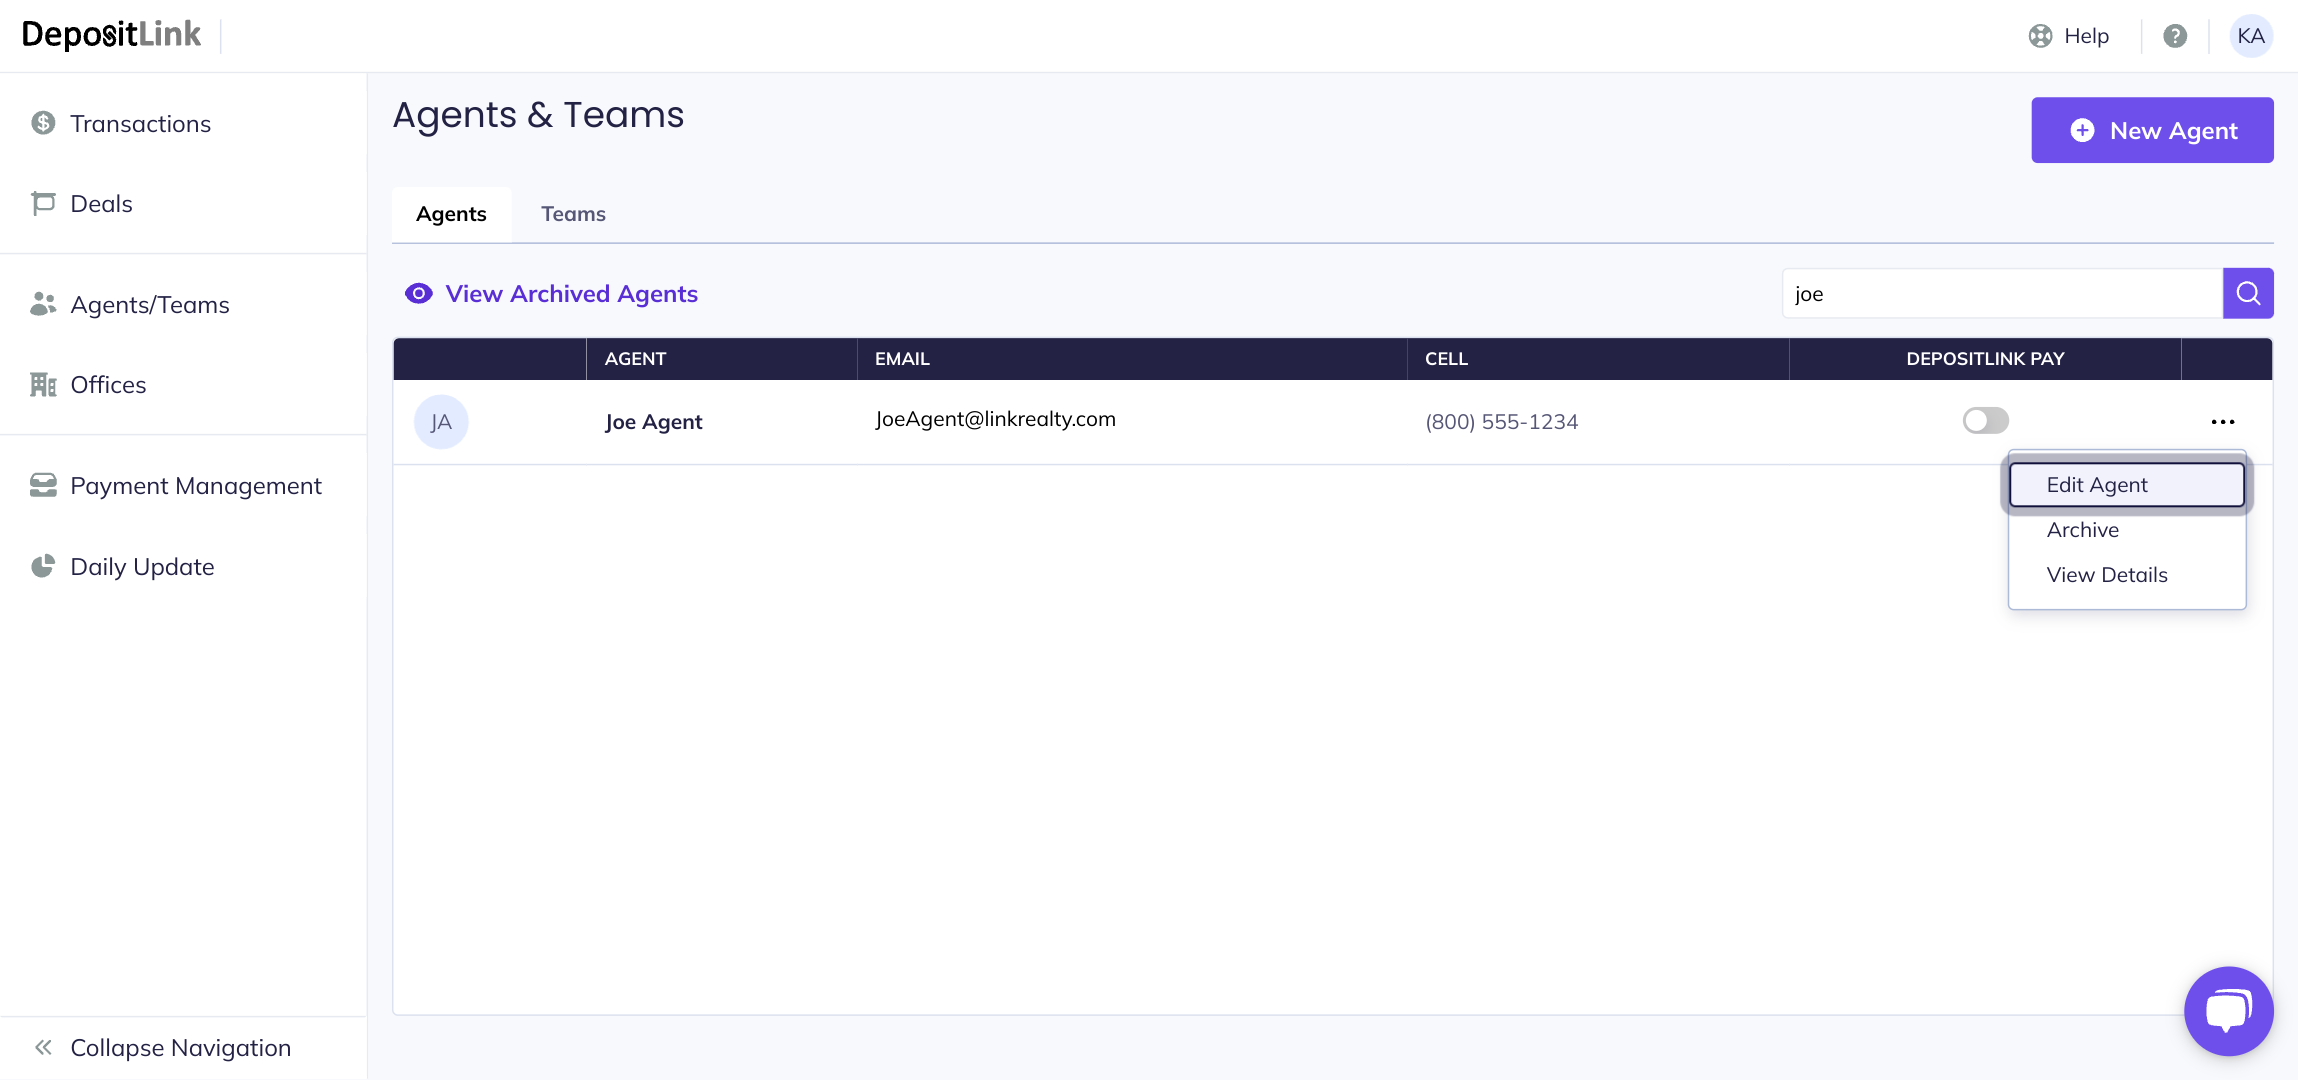Click the Daily Update pie chart icon
Screen dimensions: 2298x1080
click(43, 567)
